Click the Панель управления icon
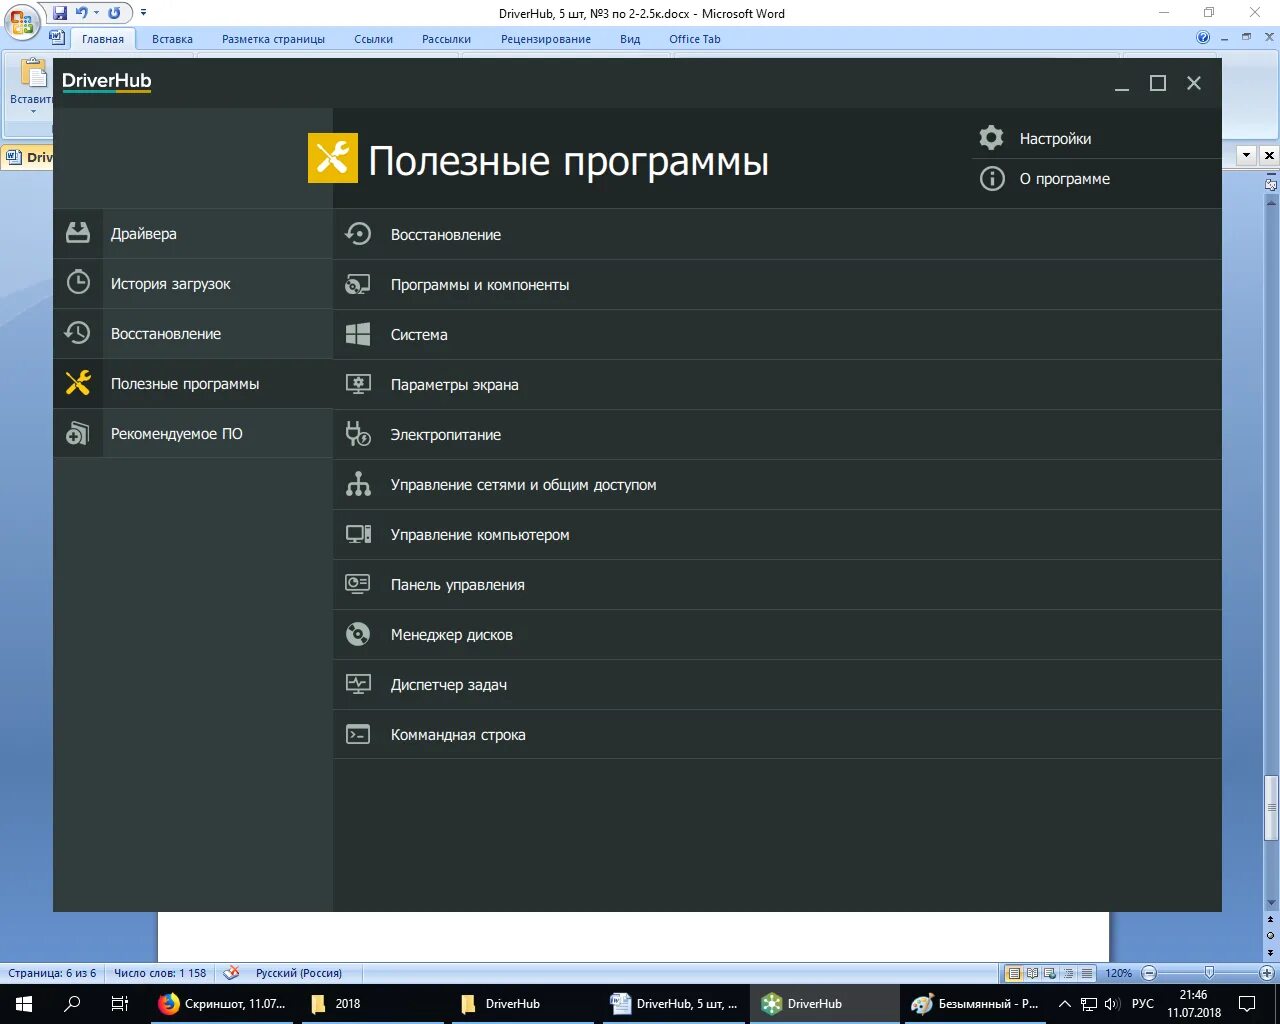1280x1024 pixels. tap(358, 584)
